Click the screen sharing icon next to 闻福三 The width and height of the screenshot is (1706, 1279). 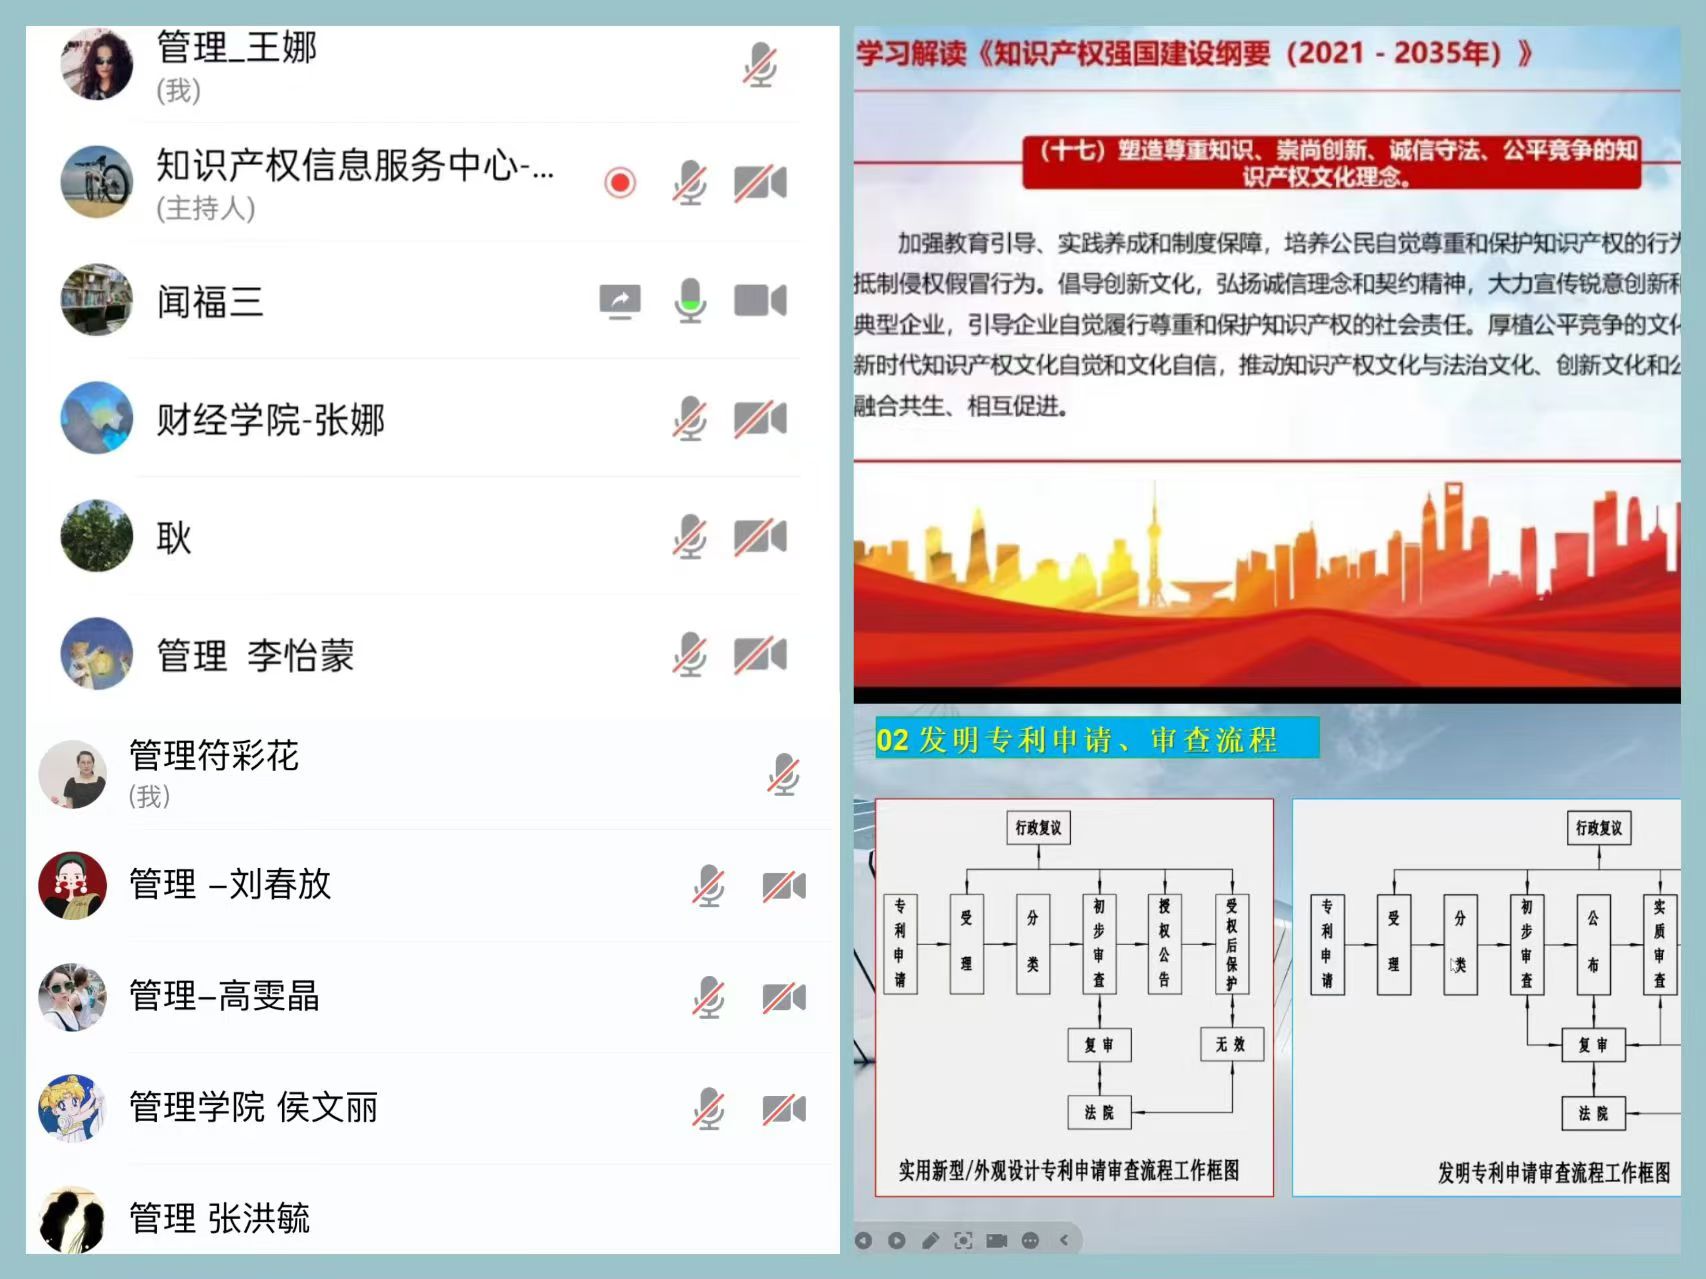(619, 300)
